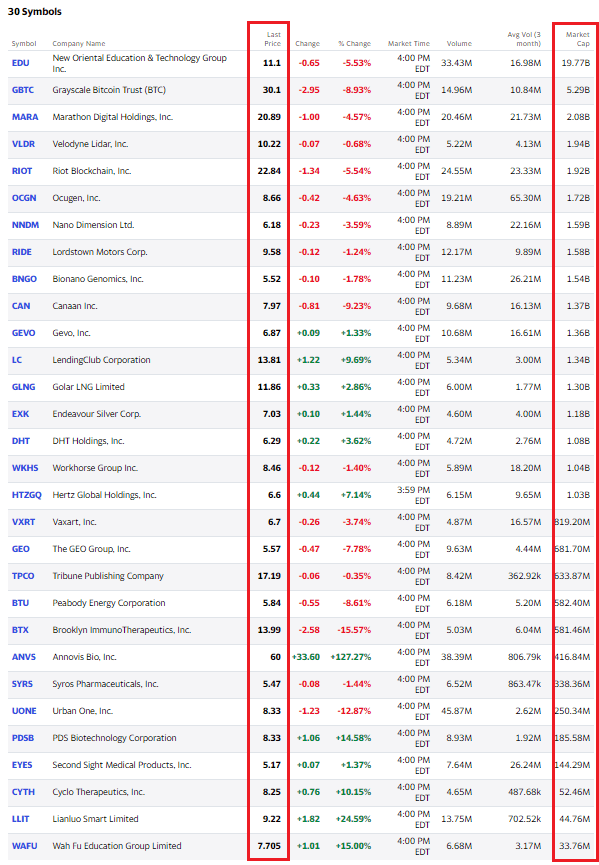
Task: Select the GEVO symbol link
Action: point(23,333)
